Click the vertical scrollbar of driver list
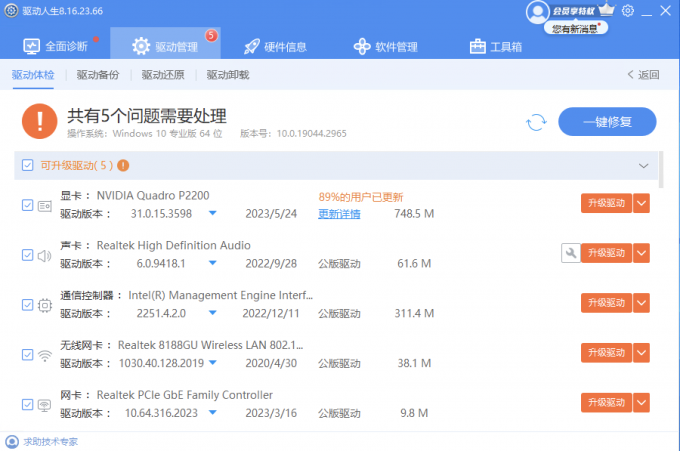Viewport: 680px width, 451px height. pos(661,170)
